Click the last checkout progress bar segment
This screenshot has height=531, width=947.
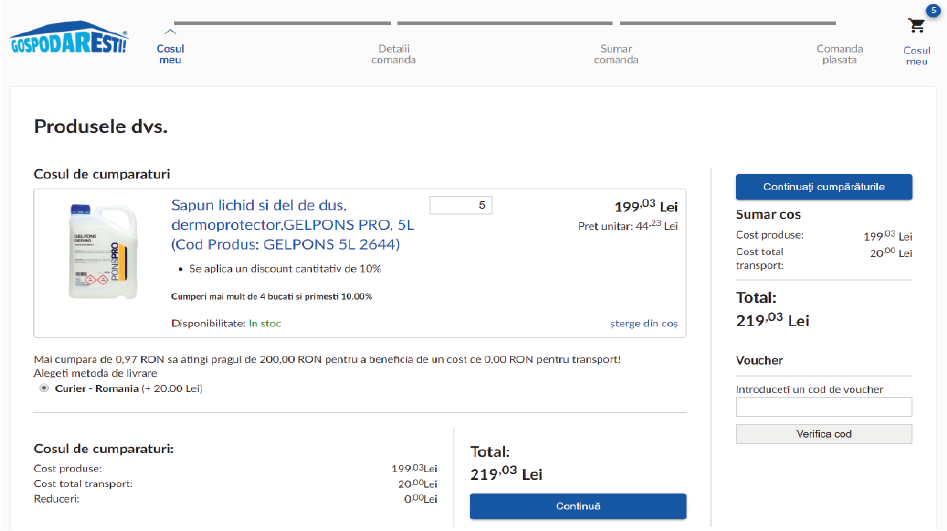pos(727,23)
